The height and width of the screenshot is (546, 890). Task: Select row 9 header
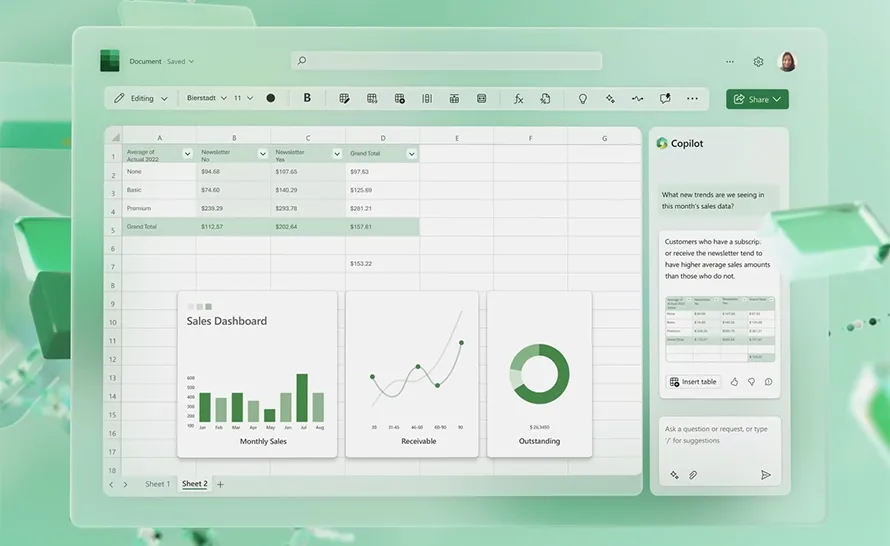(113, 304)
